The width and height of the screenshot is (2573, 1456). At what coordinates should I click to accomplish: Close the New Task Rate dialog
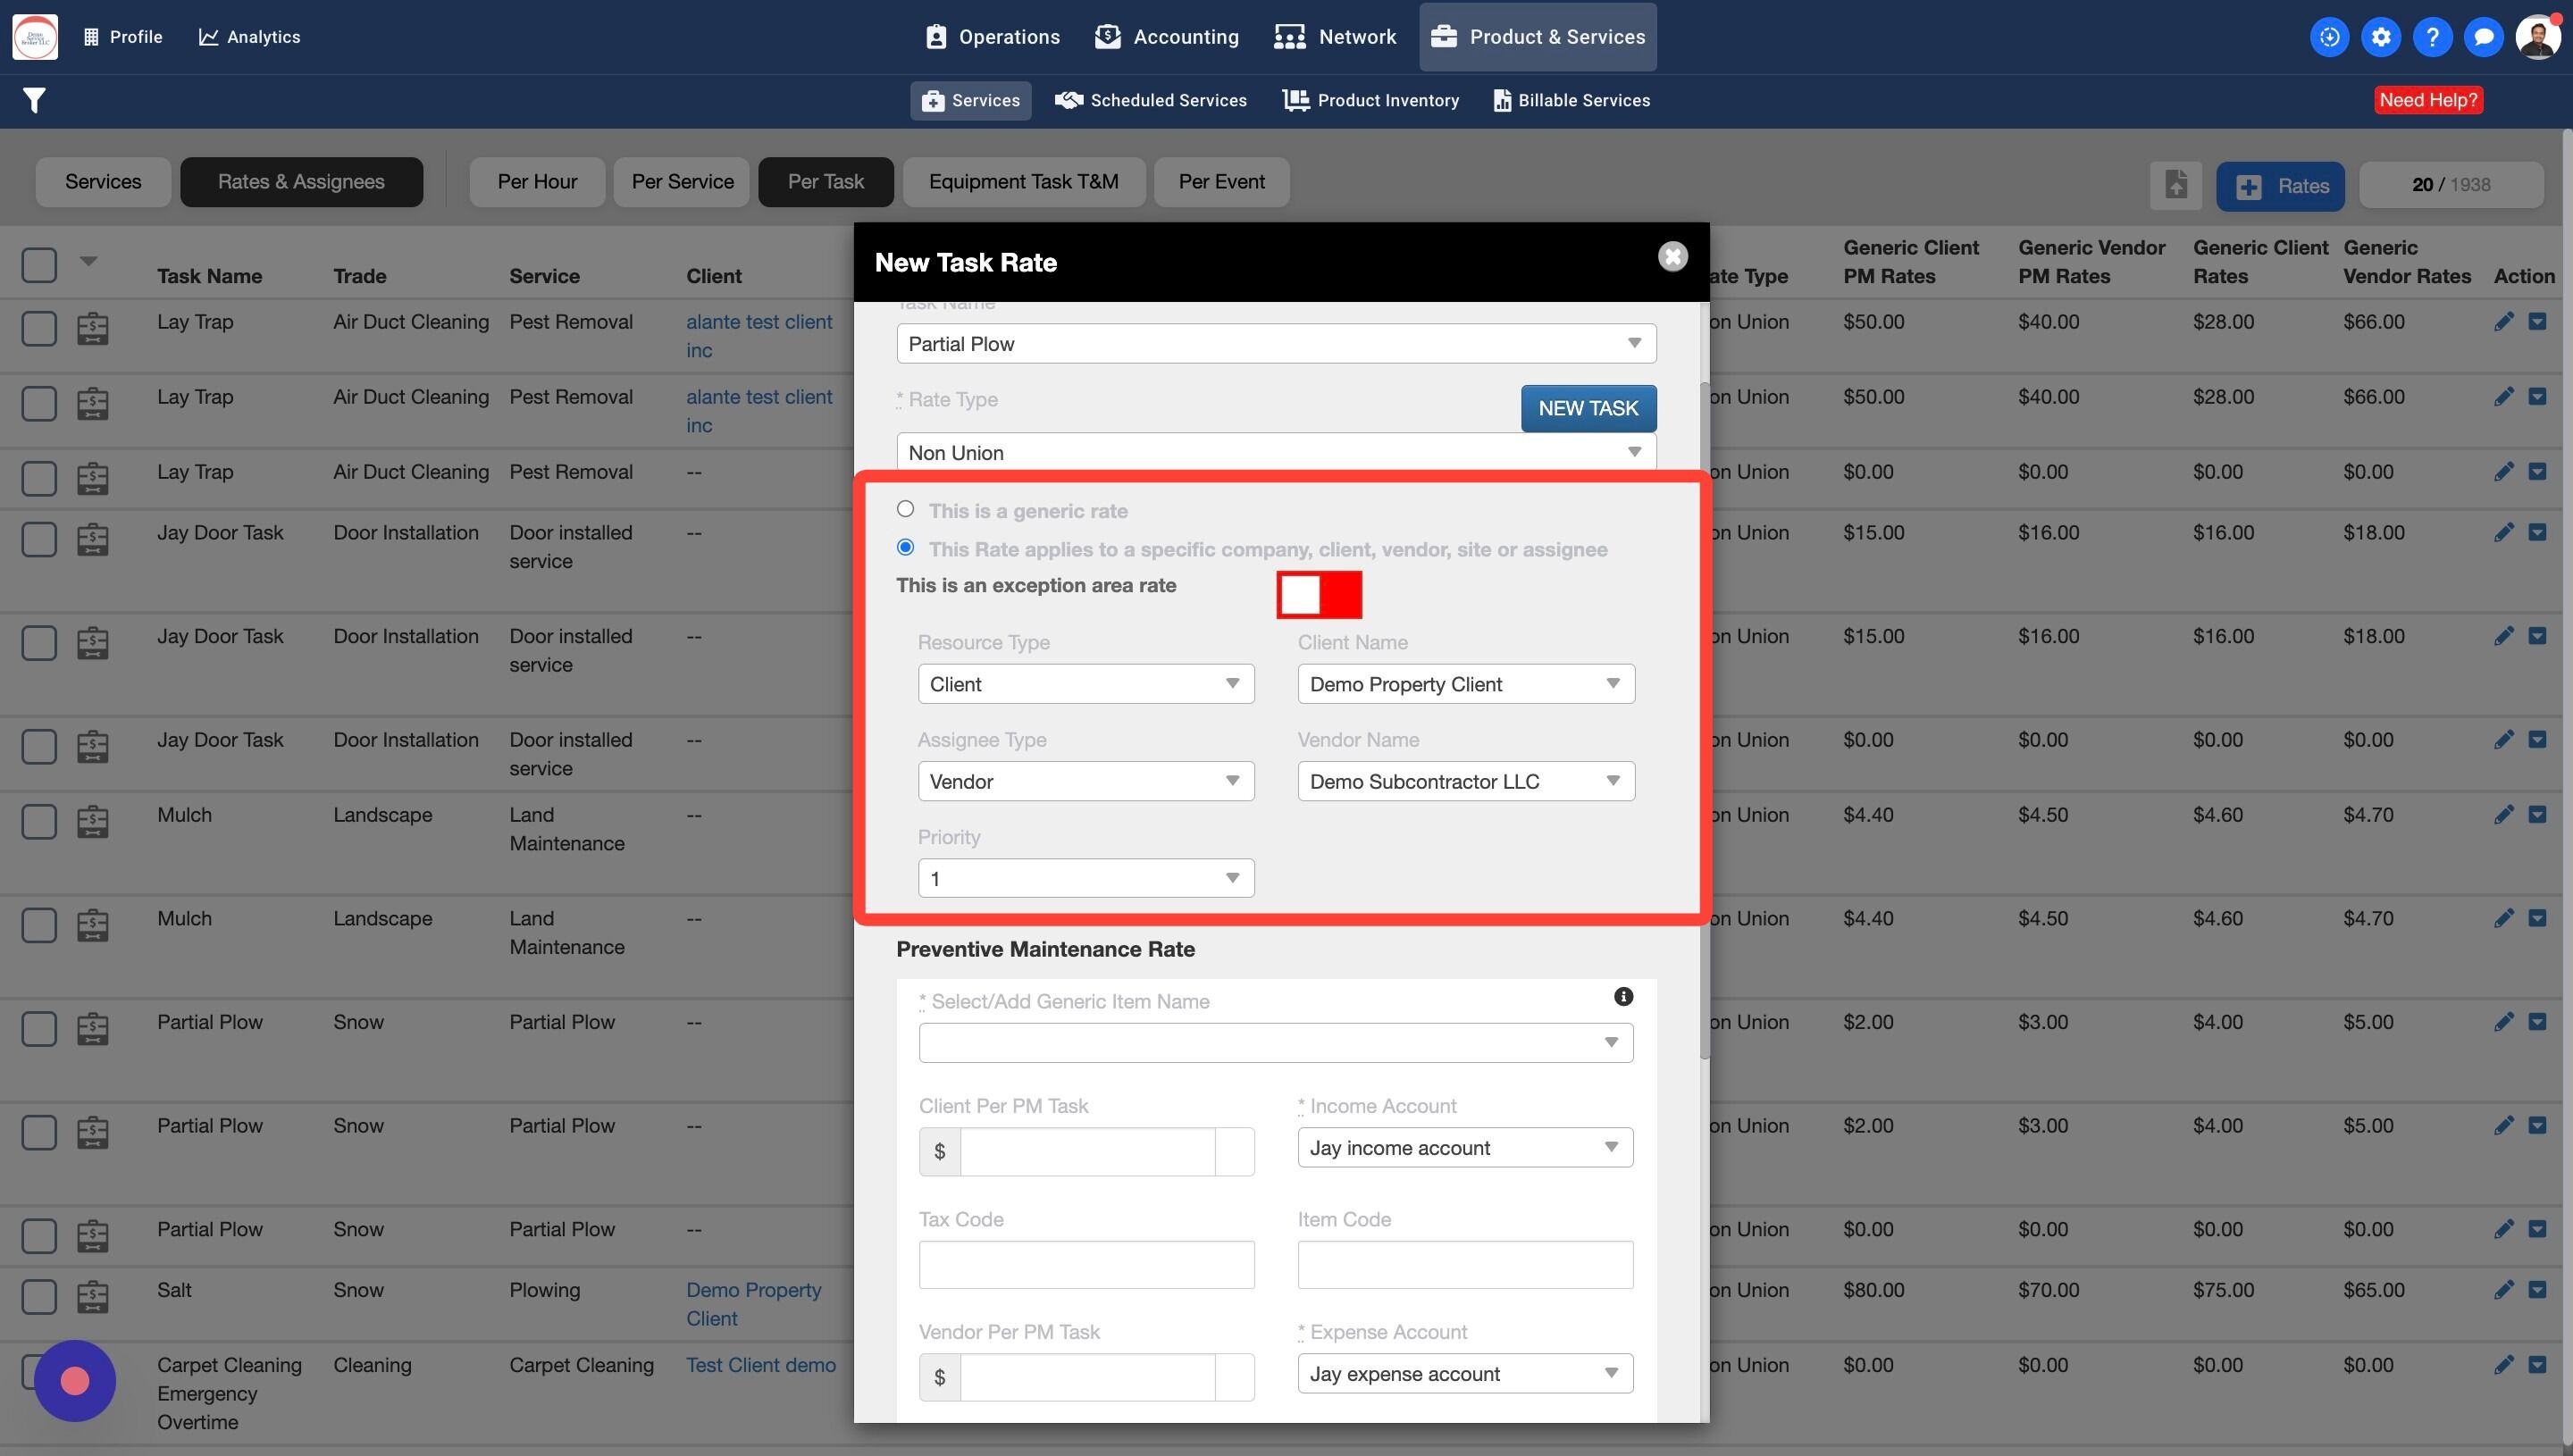1672,257
